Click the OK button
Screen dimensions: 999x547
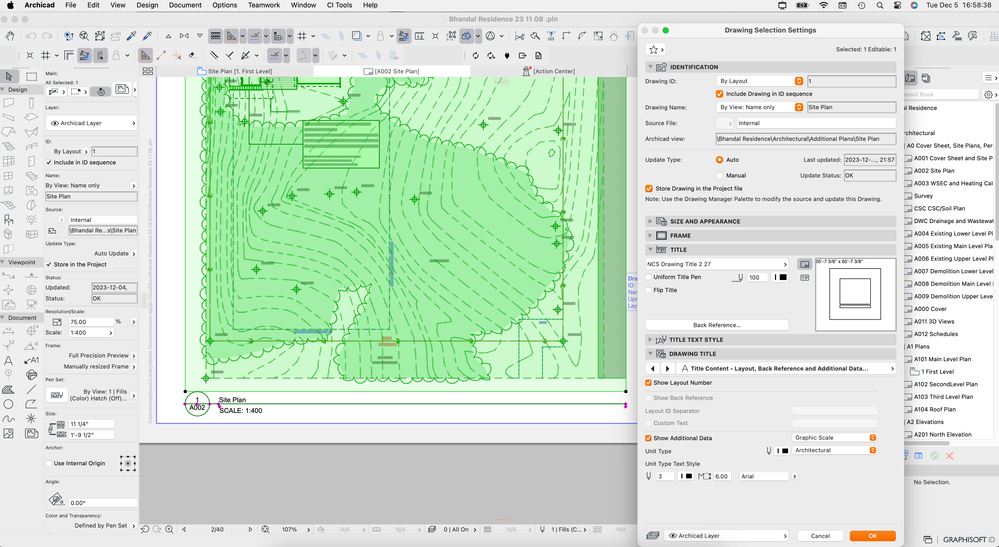pyautogui.click(x=872, y=535)
